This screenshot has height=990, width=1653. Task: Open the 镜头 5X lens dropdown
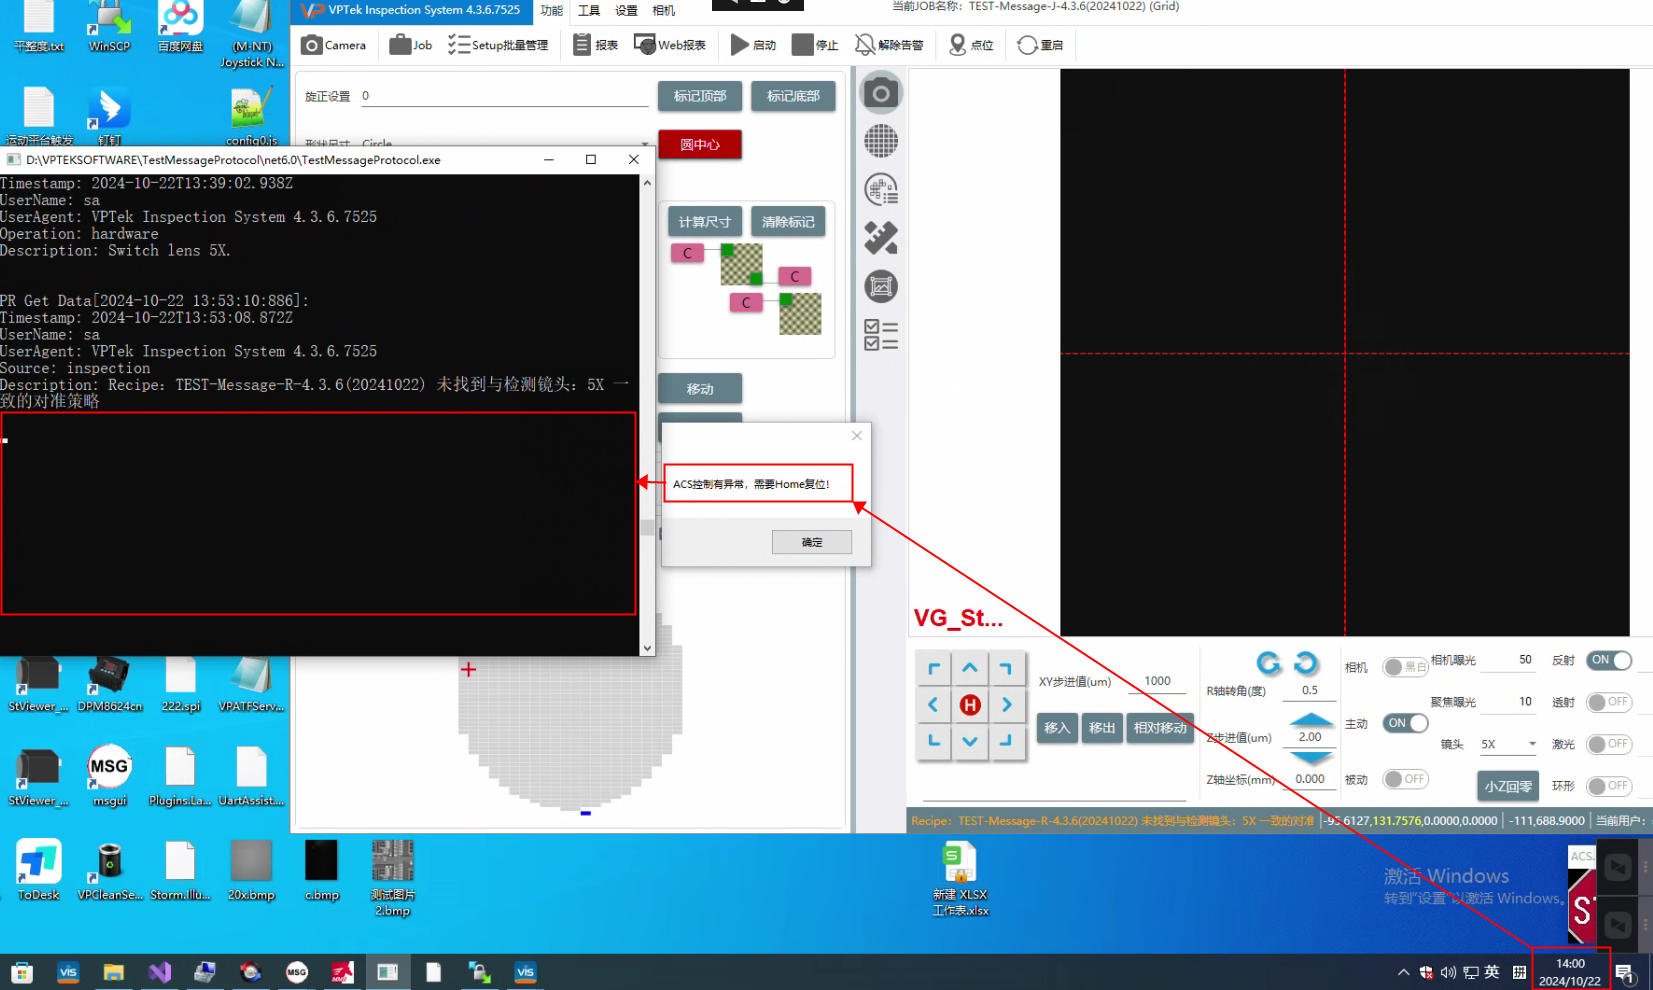(1509, 744)
